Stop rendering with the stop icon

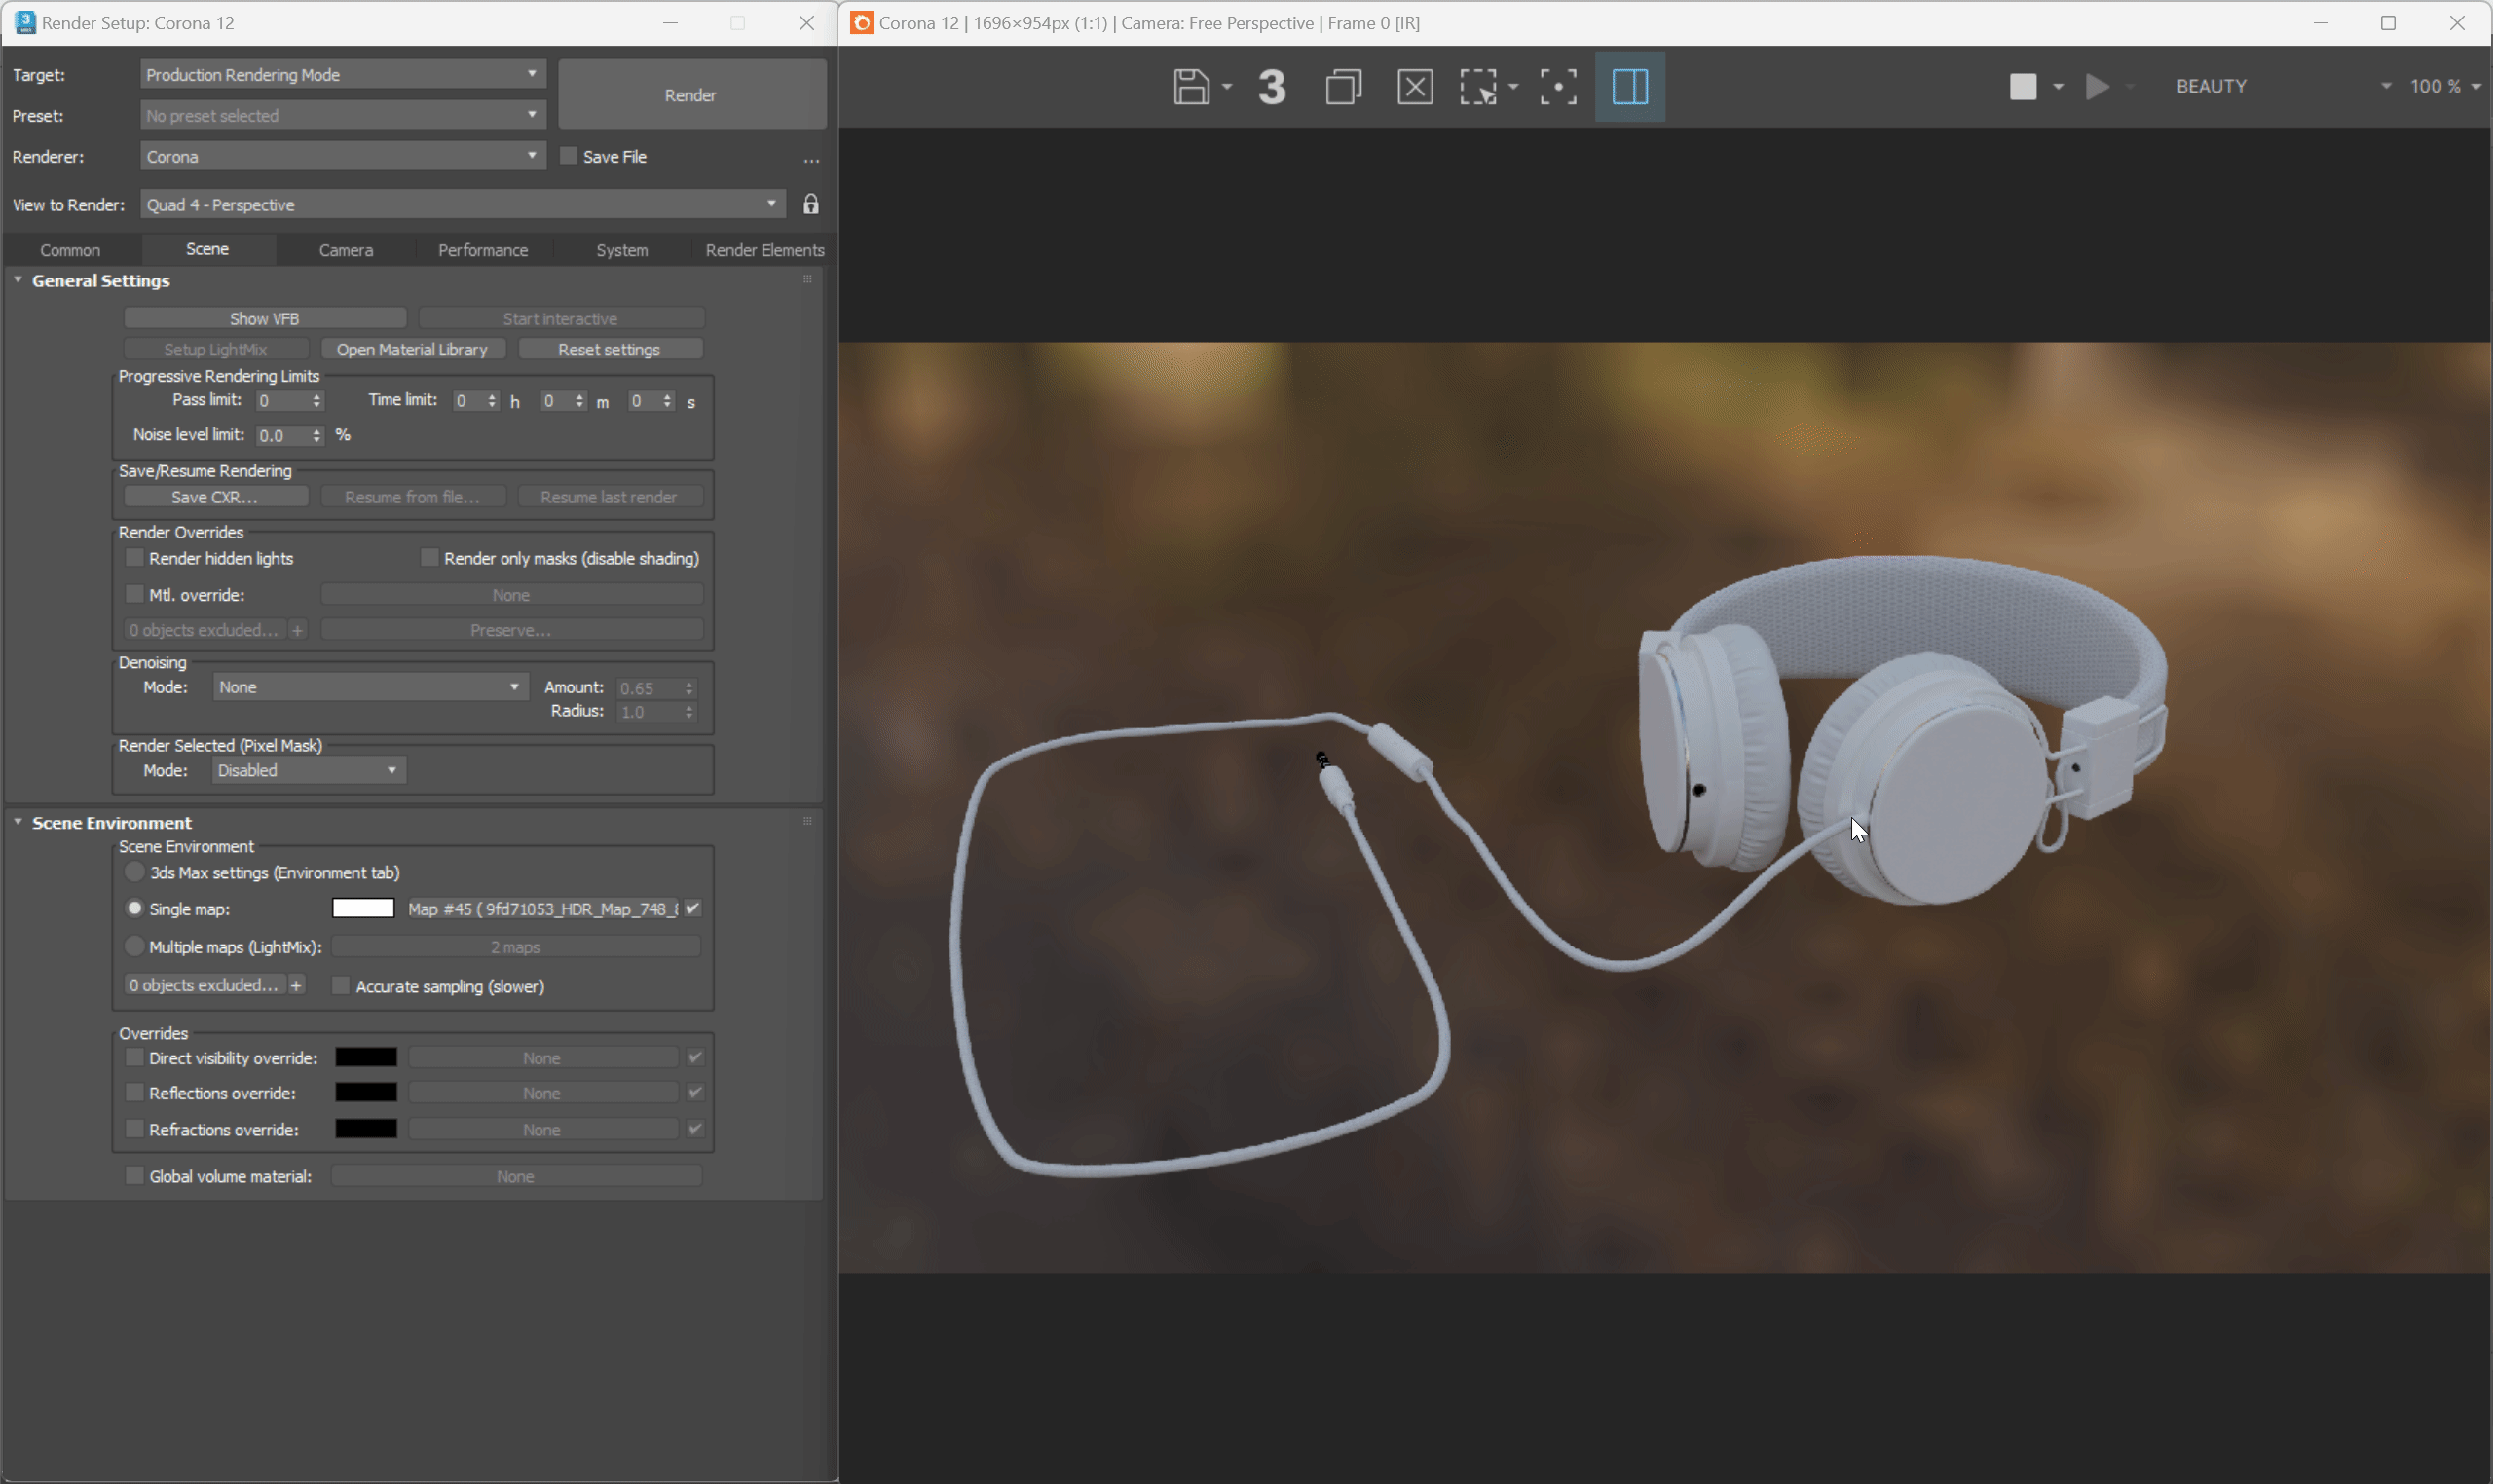[2022, 87]
